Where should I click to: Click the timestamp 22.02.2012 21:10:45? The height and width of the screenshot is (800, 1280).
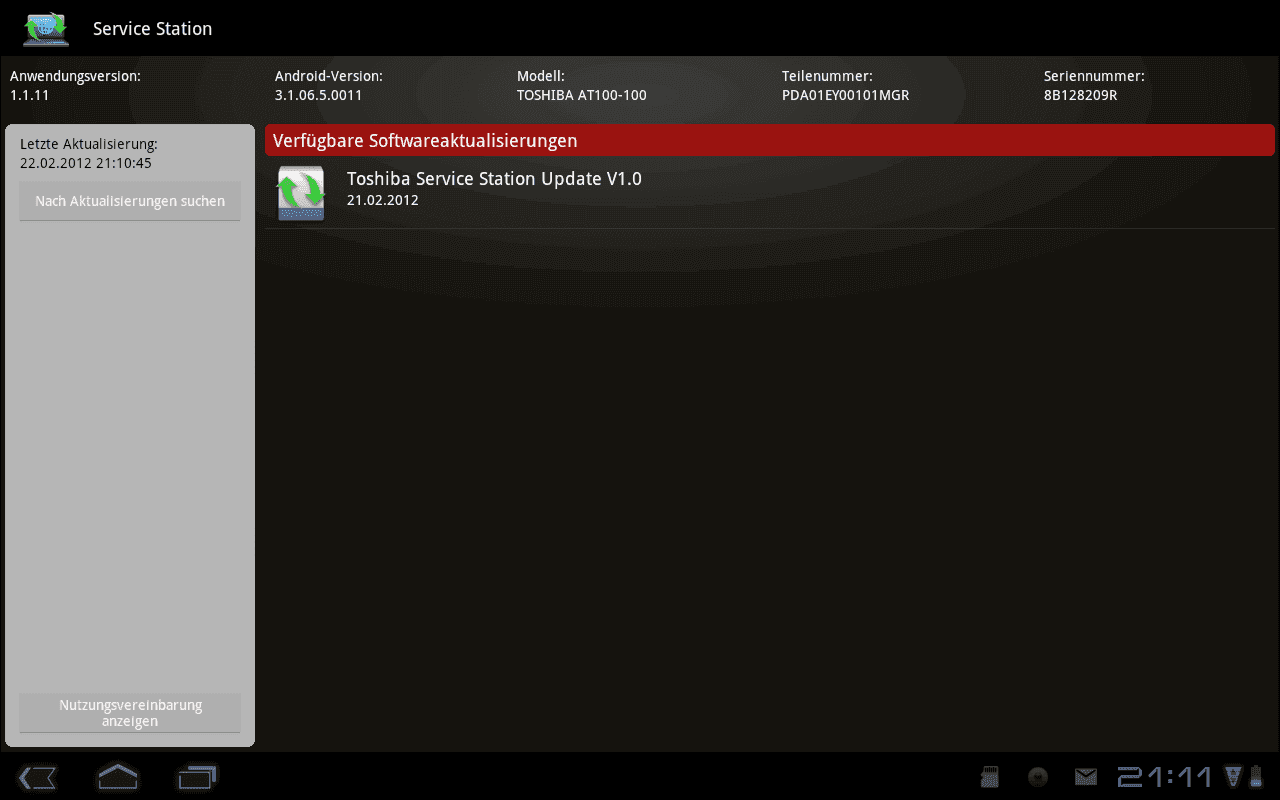(86, 163)
